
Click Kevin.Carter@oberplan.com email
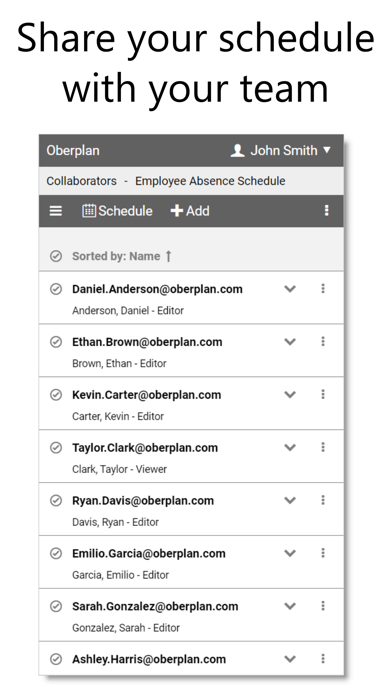[147, 395]
